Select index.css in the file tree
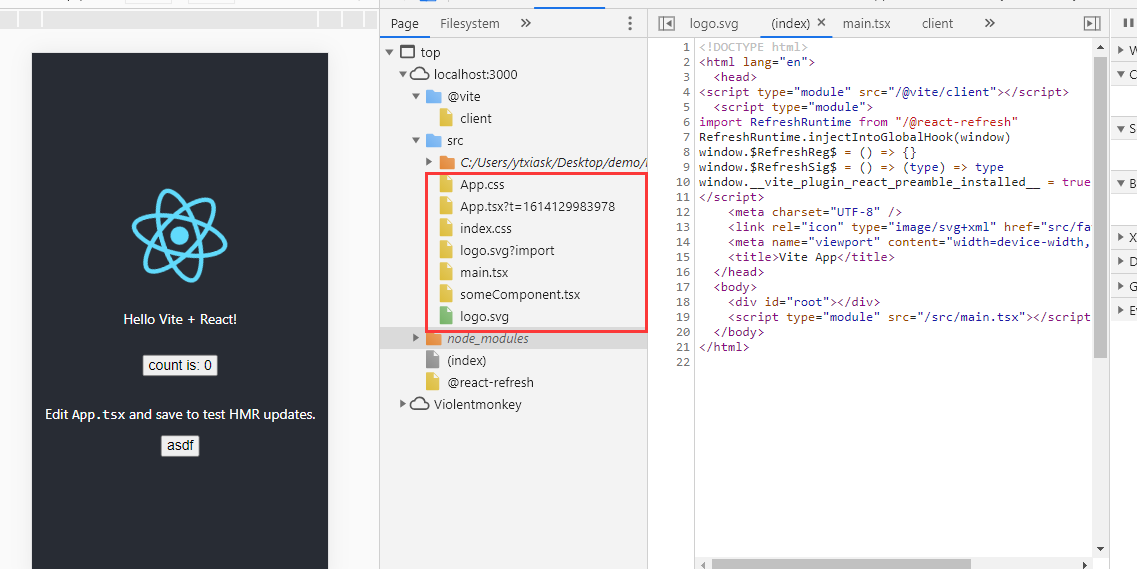 [x=486, y=228]
